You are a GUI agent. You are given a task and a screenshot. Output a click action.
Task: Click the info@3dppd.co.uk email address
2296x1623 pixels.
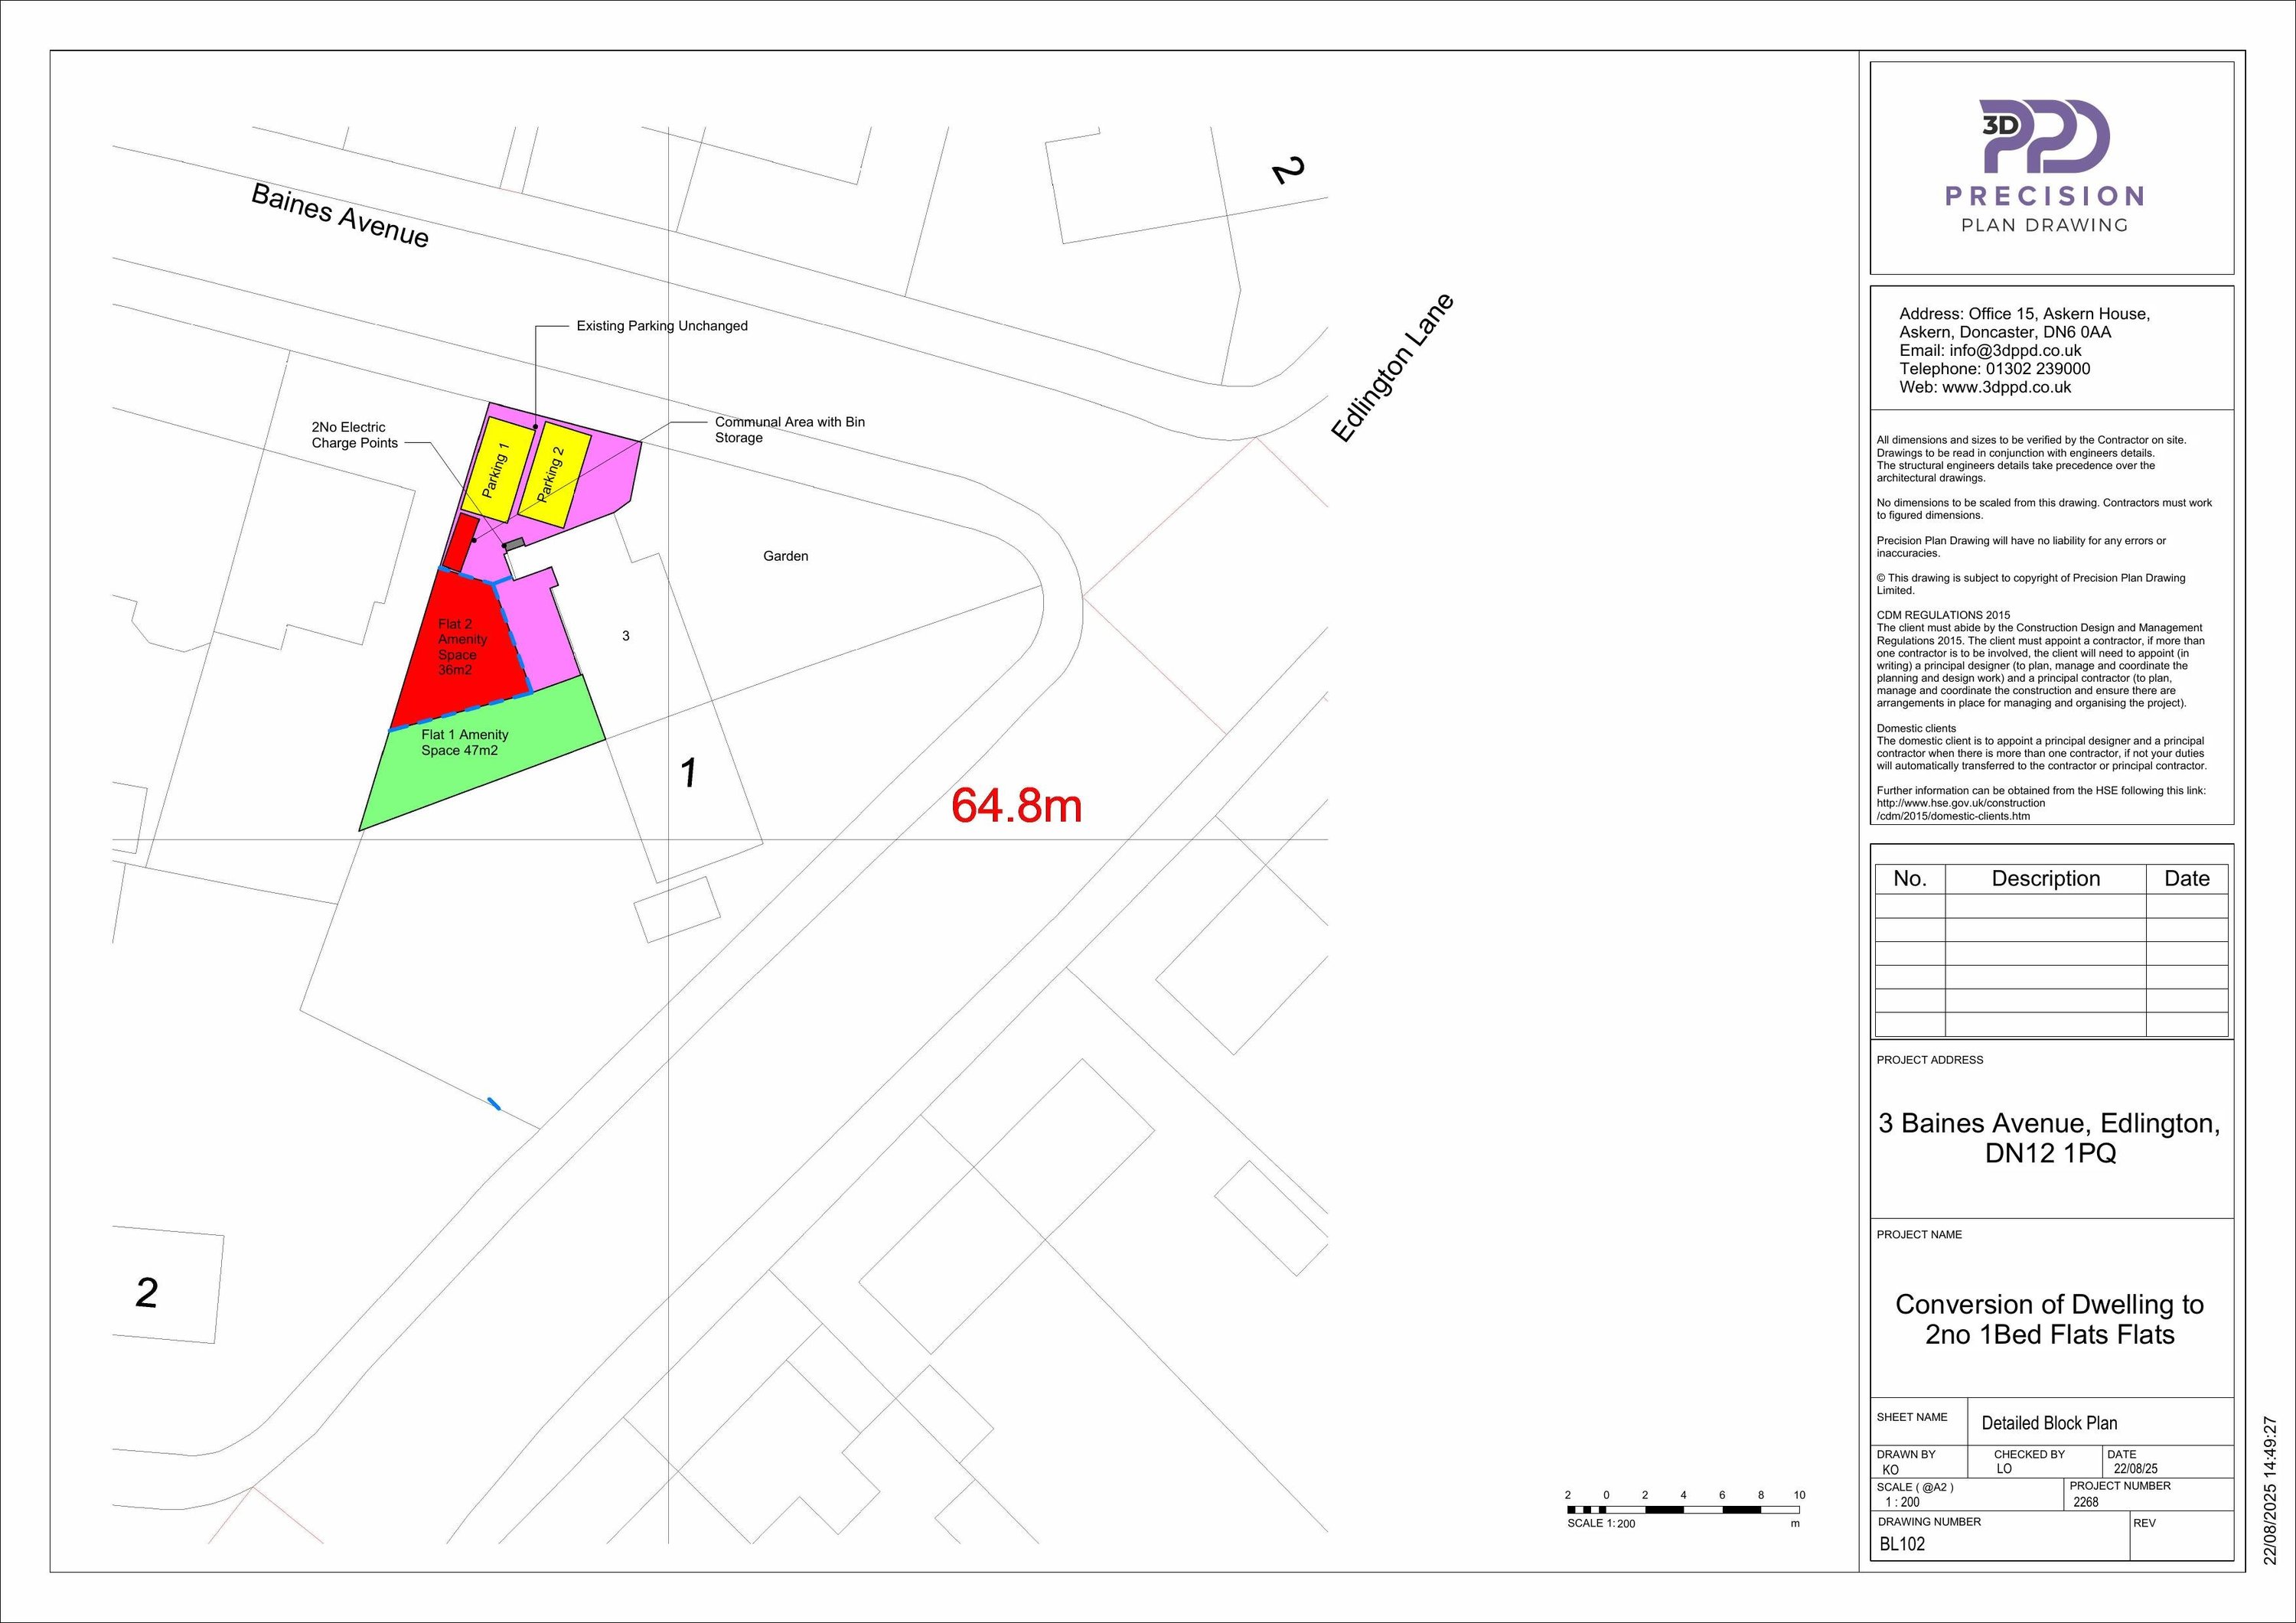[x=2014, y=350]
